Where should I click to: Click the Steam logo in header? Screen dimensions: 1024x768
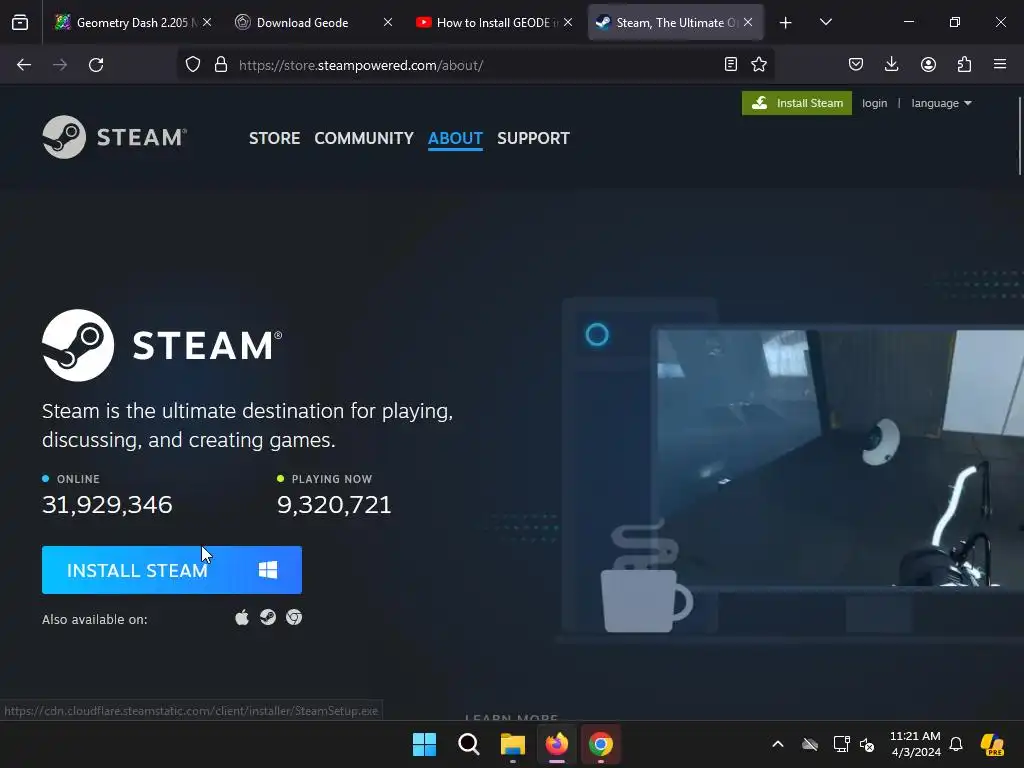[x=114, y=137]
